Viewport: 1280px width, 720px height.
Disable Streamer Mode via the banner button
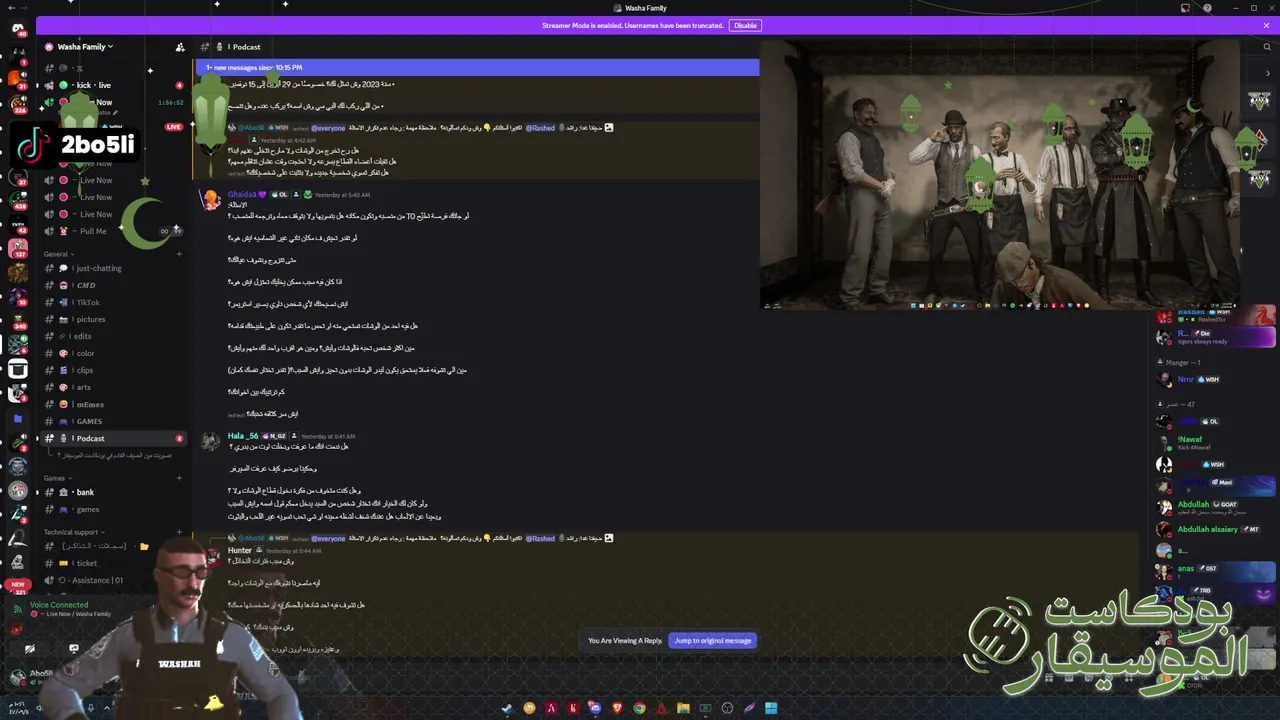(745, 25)
